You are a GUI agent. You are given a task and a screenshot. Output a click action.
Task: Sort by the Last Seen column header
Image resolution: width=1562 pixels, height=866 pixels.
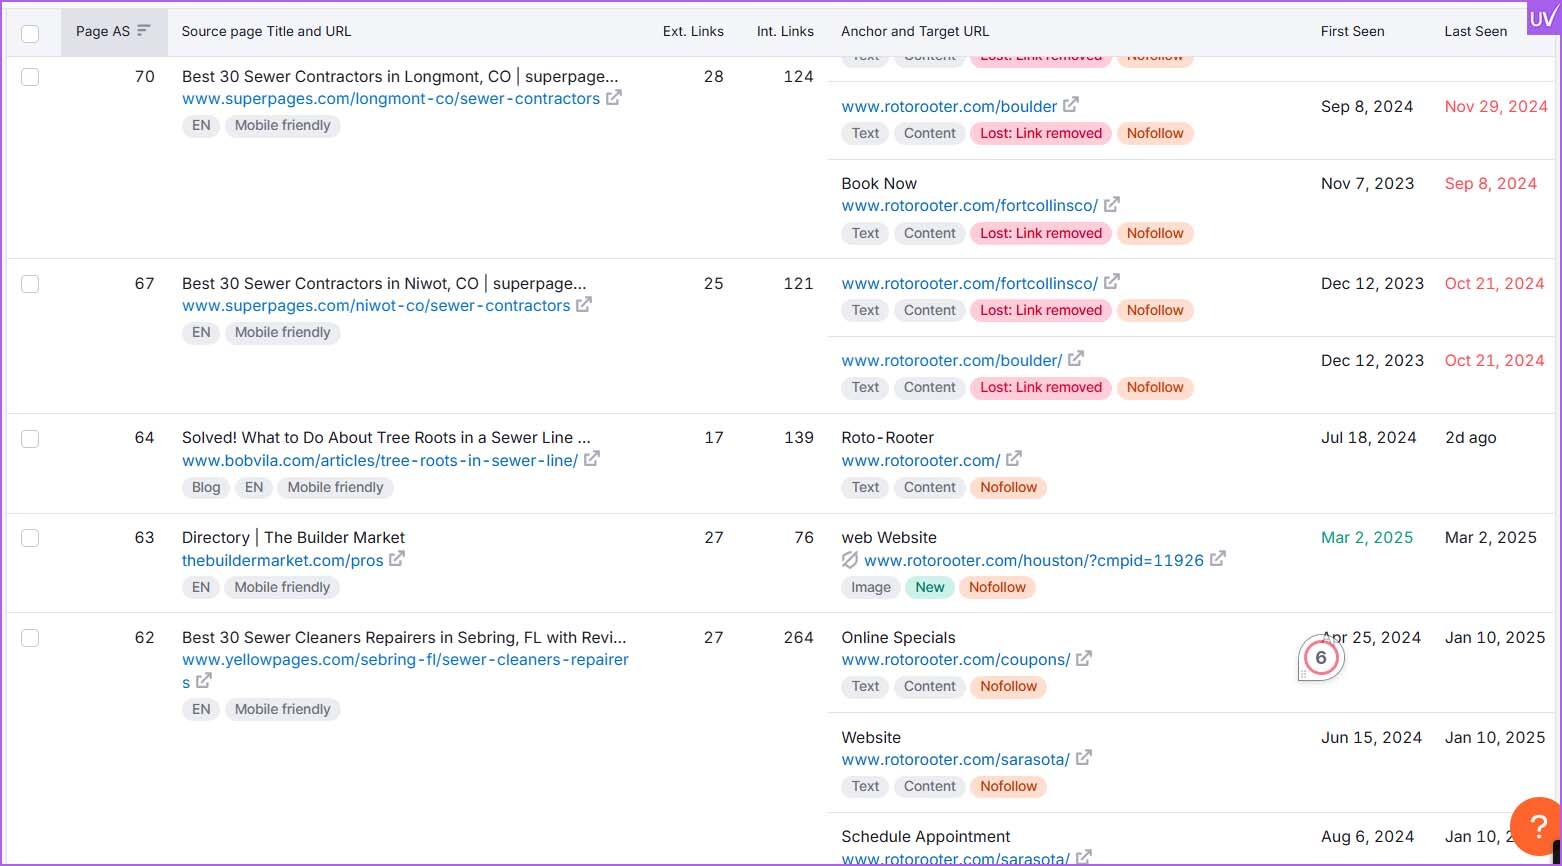tap(1475, 31)
